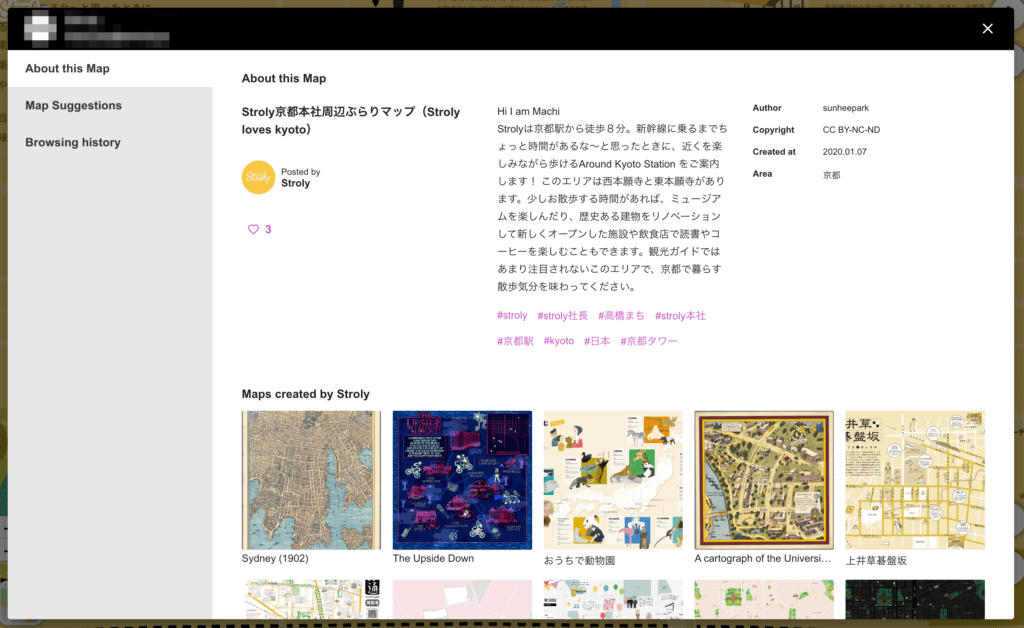
Task: Click the like count 3
Action: point(268,230)
